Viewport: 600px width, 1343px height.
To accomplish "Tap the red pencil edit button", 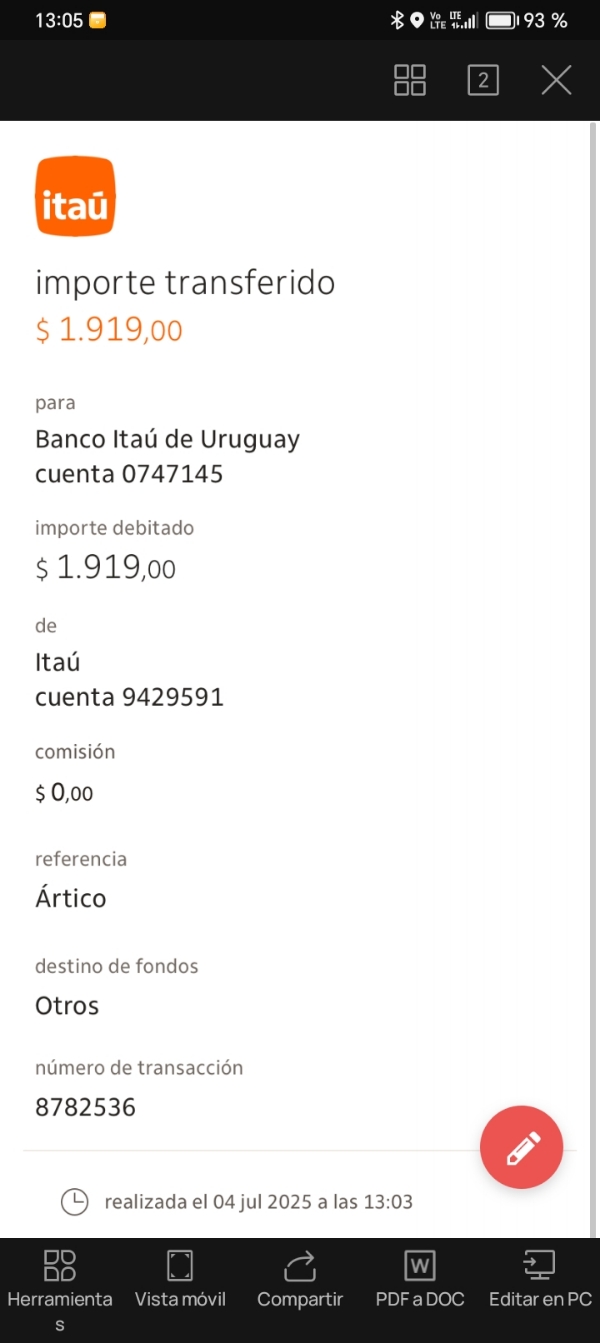I will tap(521, 1148).
